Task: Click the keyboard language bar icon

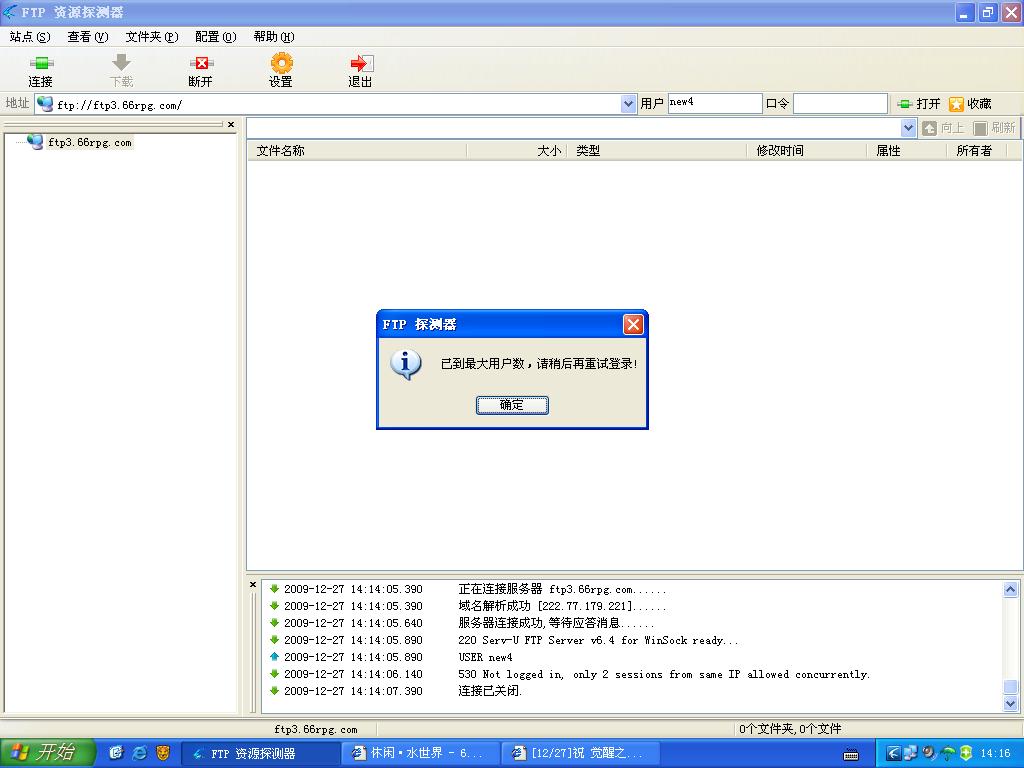Action: click(851, 755)
